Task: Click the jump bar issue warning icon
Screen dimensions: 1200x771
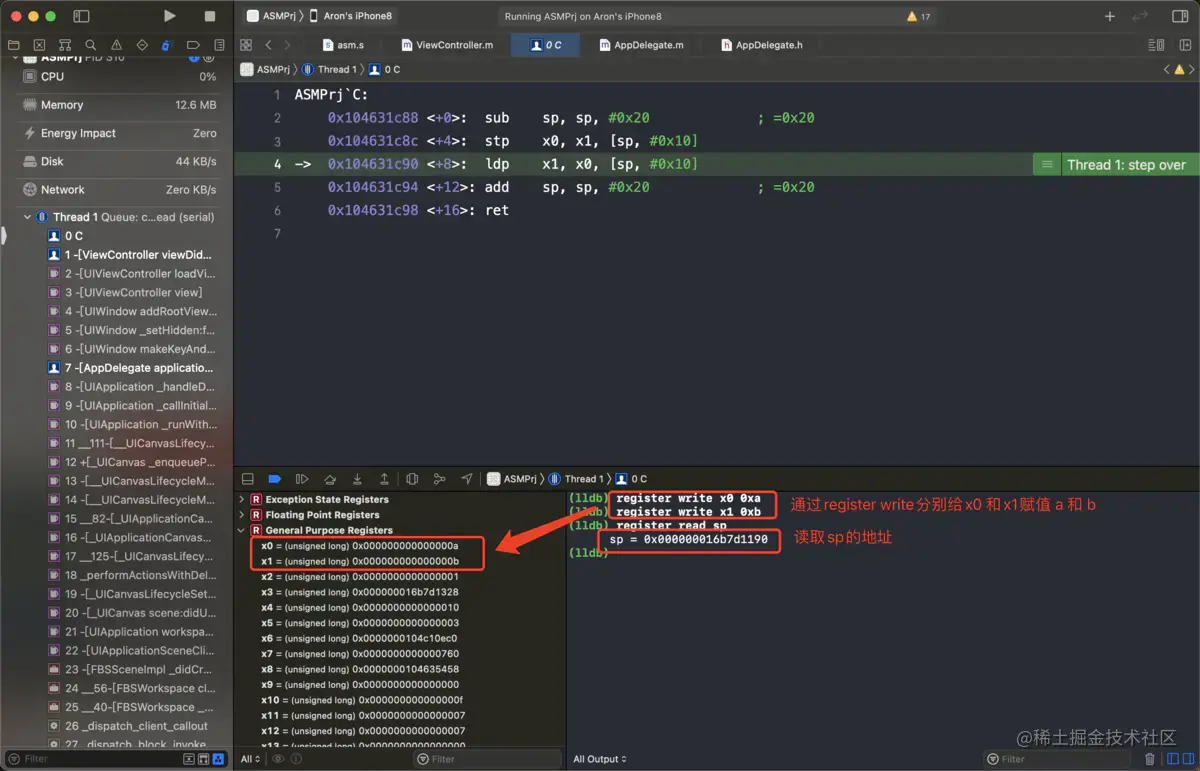Action: (x=1180, y=70)
